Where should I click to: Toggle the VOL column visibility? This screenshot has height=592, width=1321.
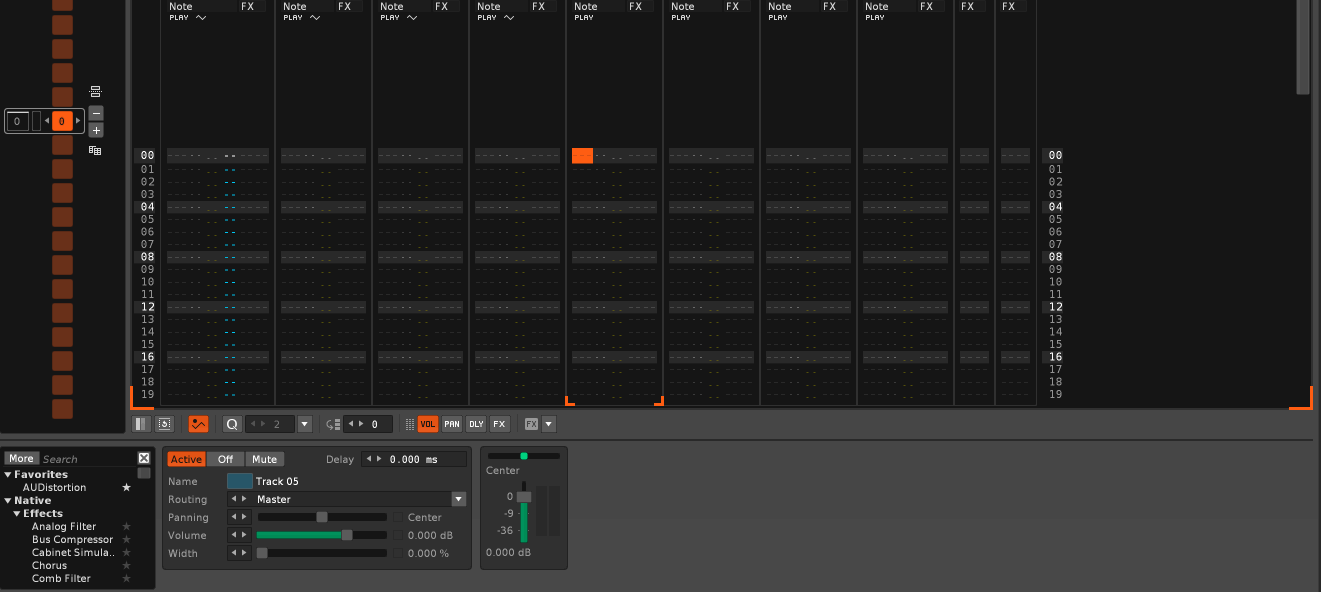[x=428, y=424]
